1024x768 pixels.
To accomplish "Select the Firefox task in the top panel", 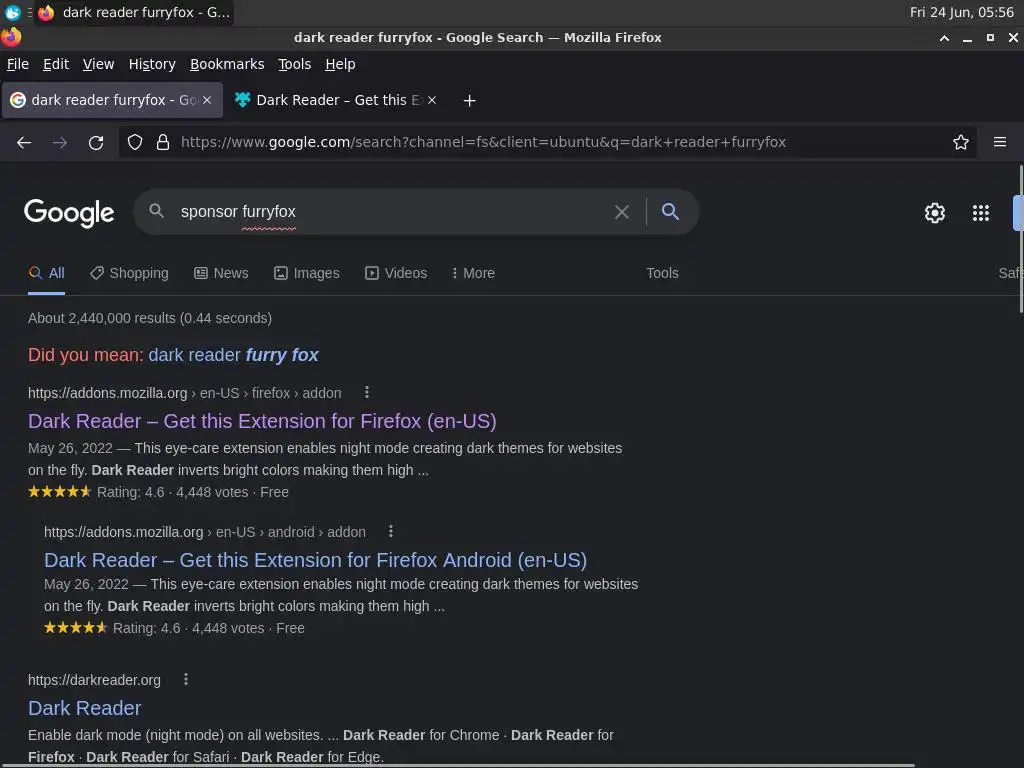I will coord(134,12).
